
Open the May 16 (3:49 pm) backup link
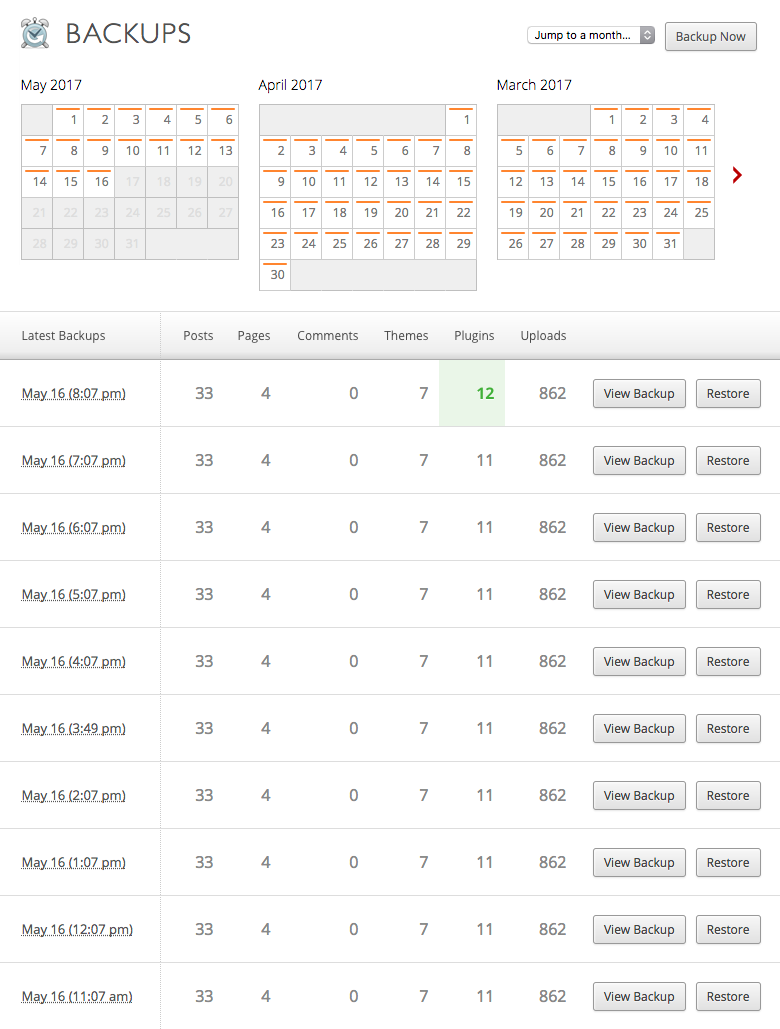click(x=73, y=728)
